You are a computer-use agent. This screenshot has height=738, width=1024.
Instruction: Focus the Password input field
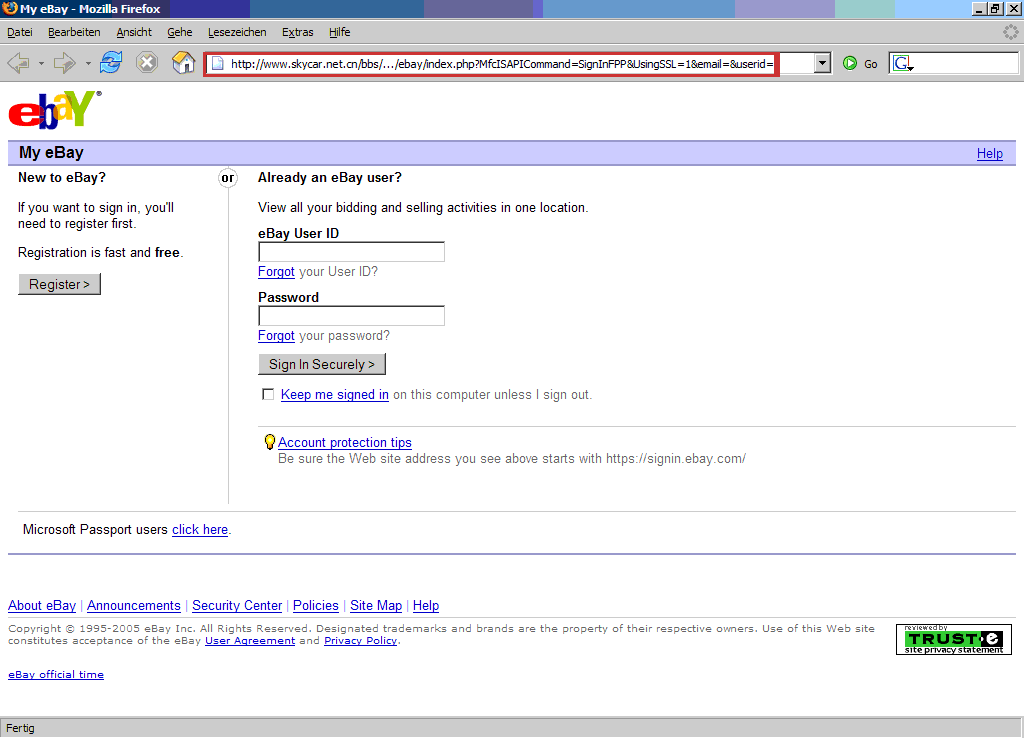[x=351, y=316]
